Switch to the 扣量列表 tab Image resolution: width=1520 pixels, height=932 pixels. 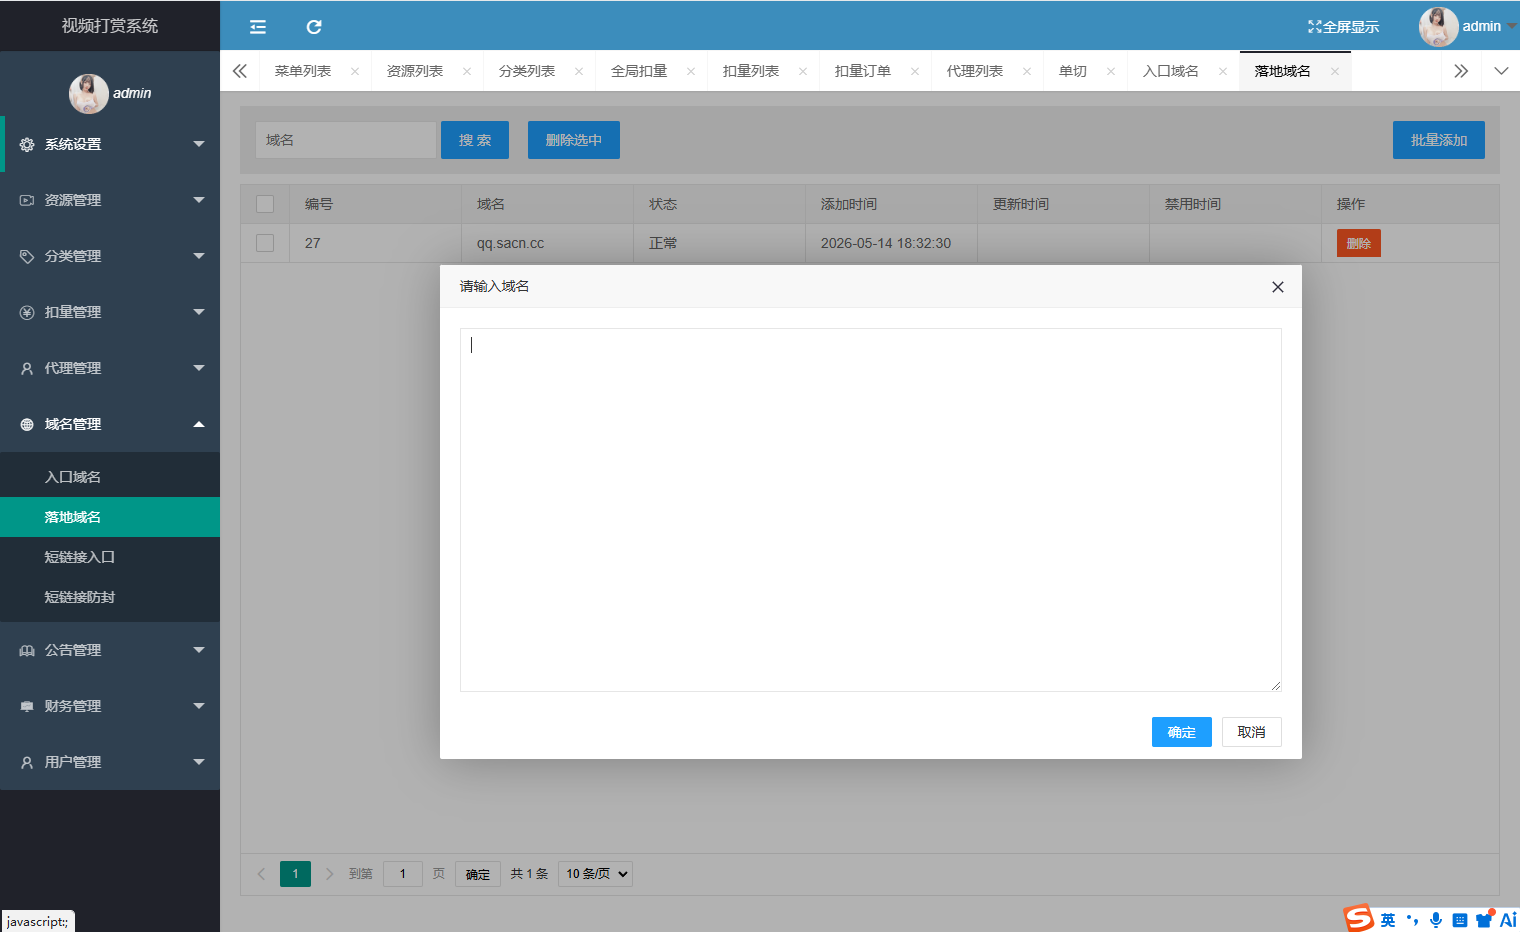(751, 72)
